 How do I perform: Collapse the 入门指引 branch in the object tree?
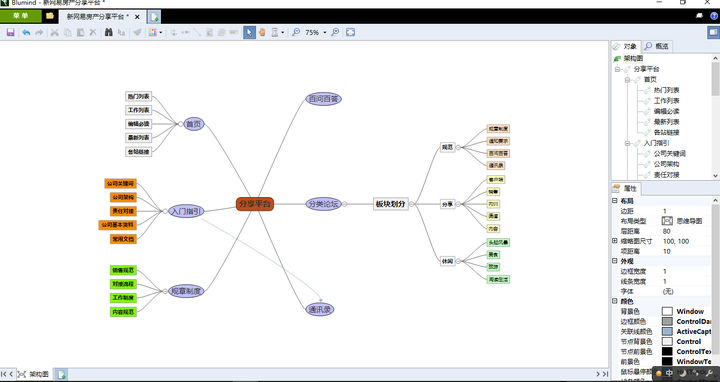click(x=627, y=143)
